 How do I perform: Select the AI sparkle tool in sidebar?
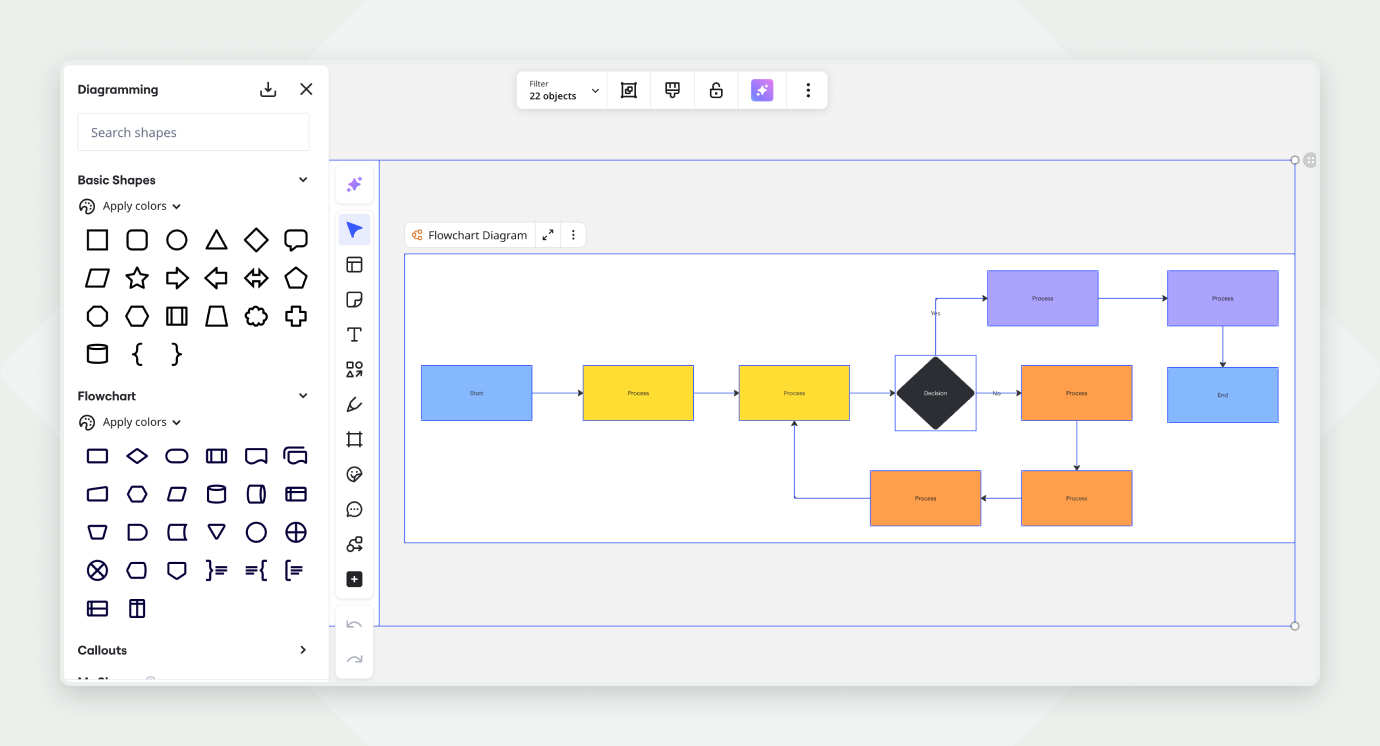pos(354,185)
